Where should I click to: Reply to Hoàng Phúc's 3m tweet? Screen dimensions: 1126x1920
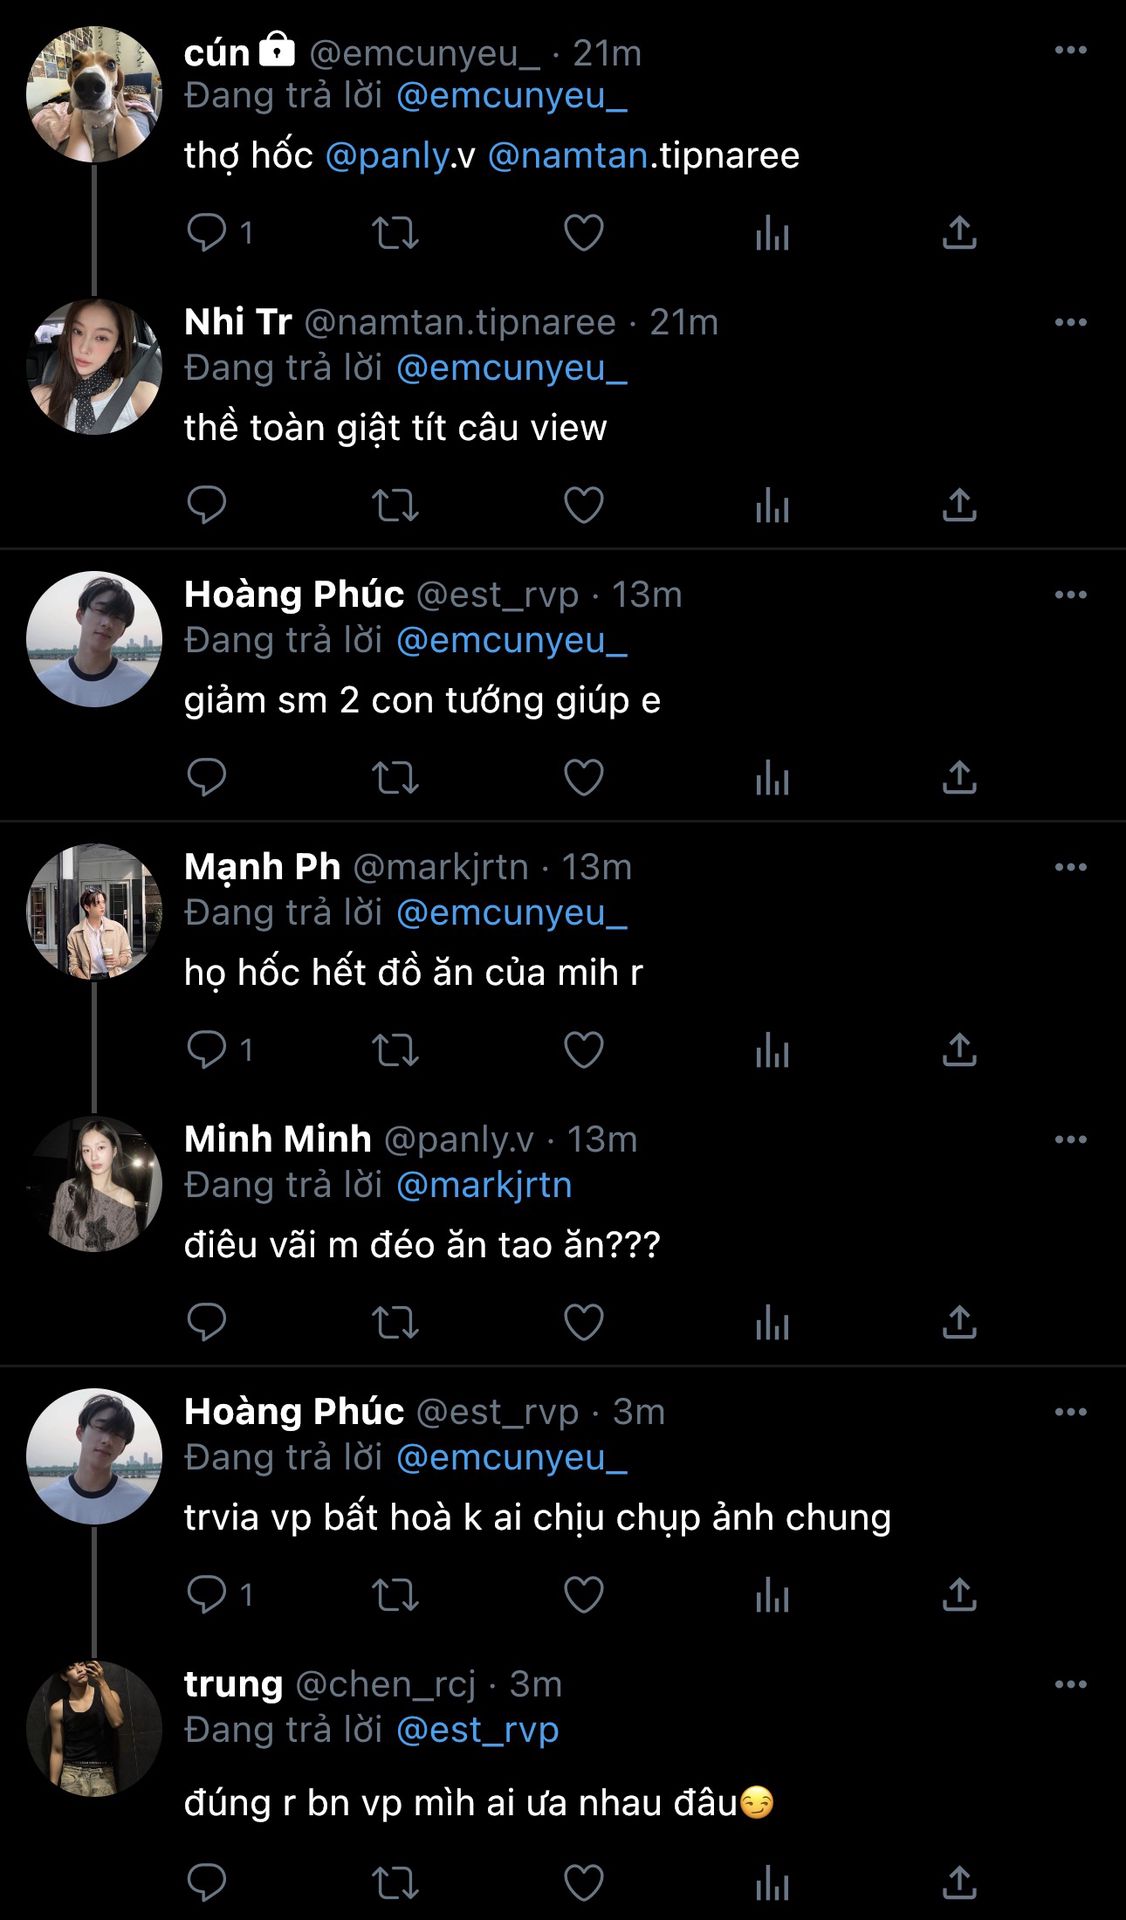pos(207,1594)
